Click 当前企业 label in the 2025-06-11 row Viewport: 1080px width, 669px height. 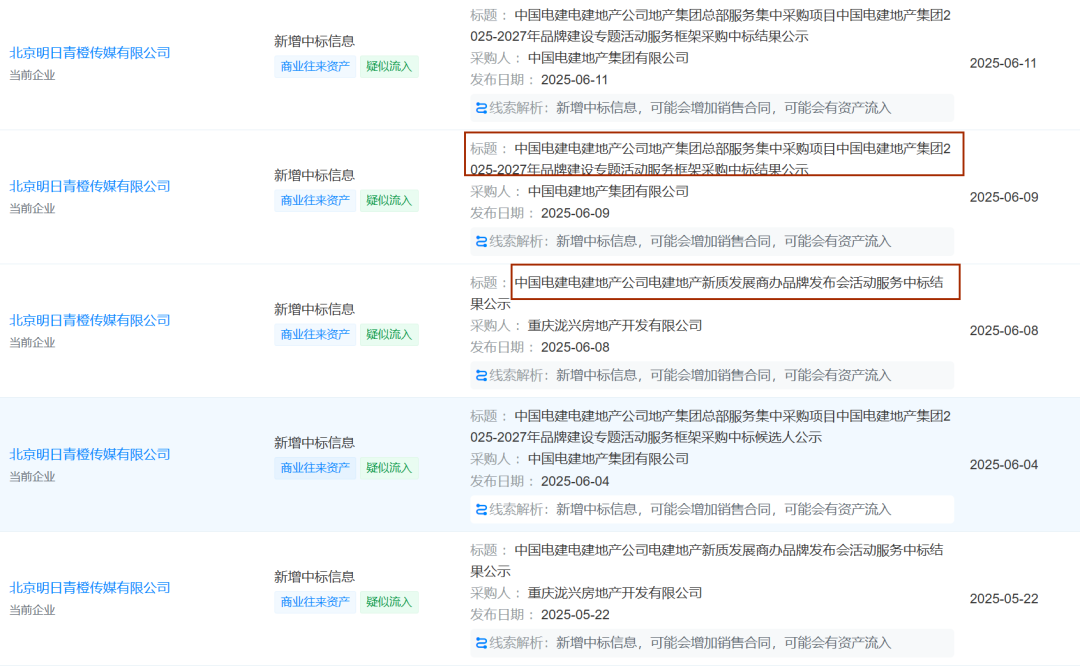[32, 75]
